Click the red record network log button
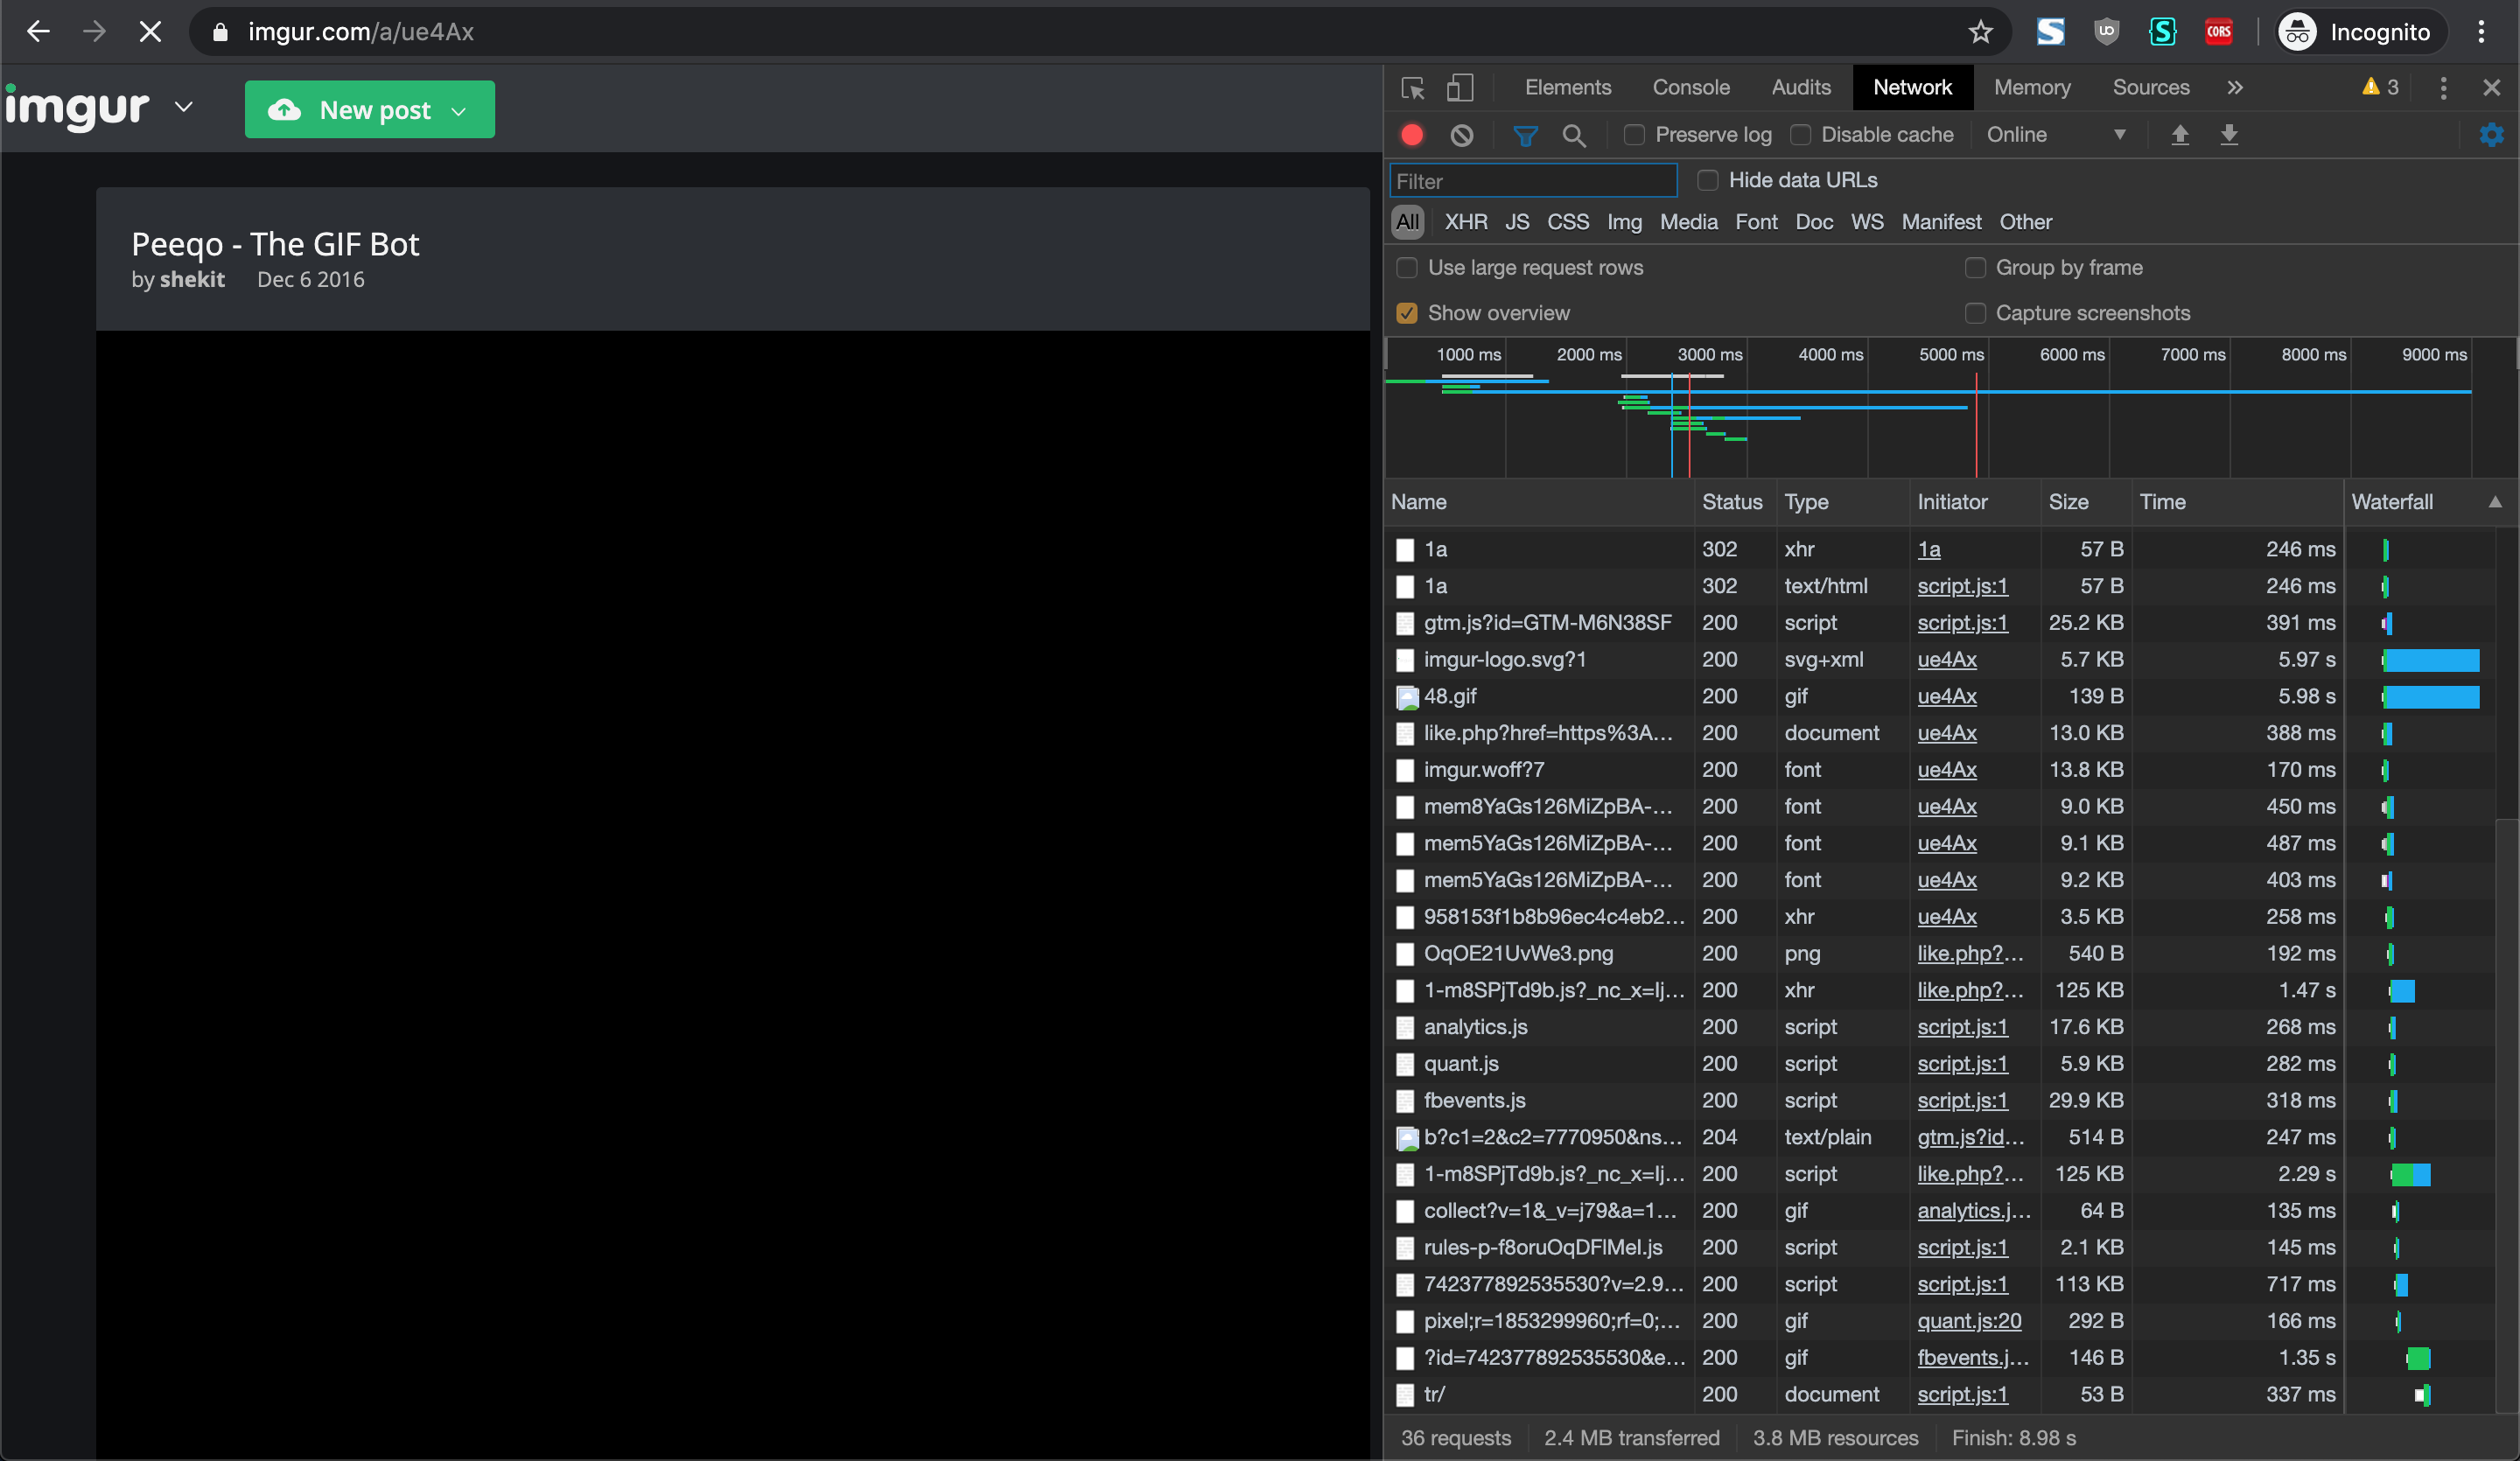The image size is (2520, 1461). pos(1412,135)
